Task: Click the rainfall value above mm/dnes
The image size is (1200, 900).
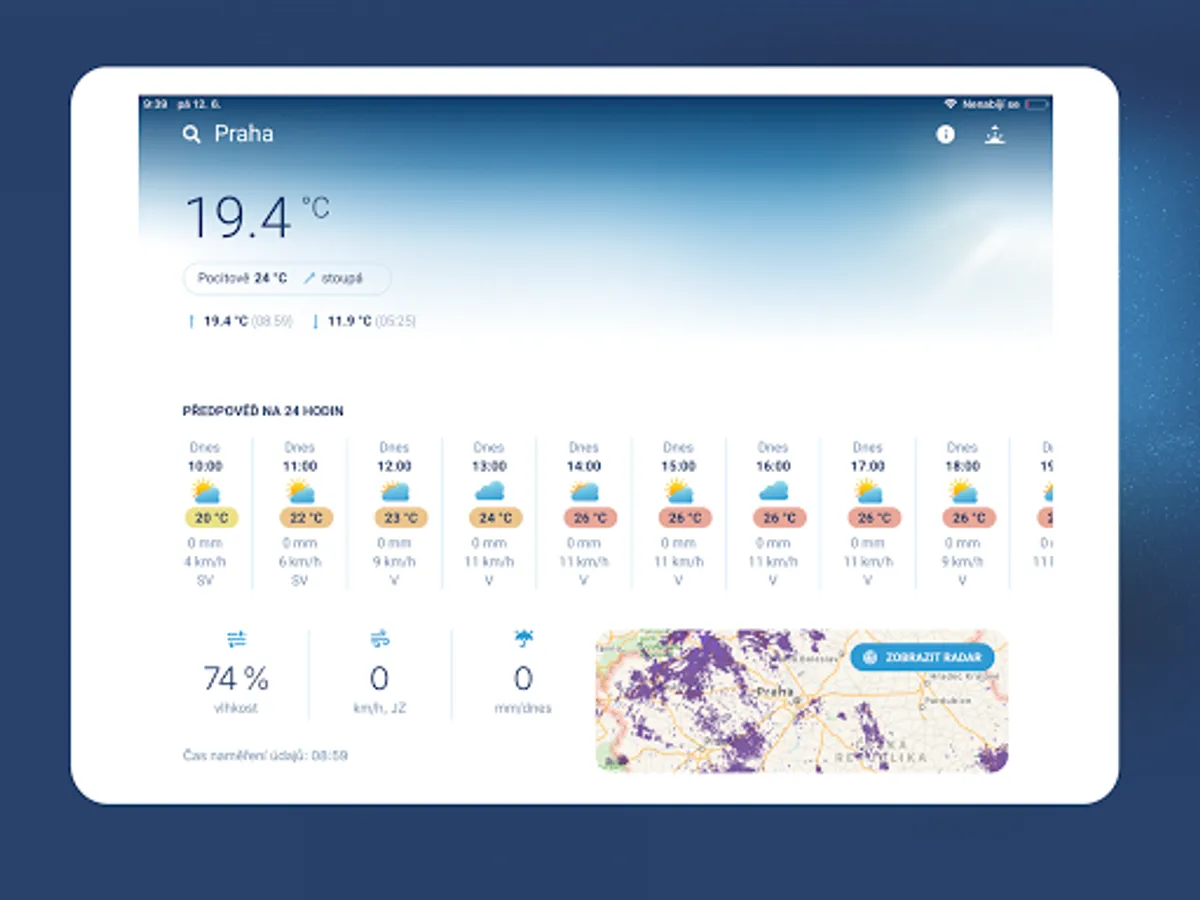Action: [523, 679]
